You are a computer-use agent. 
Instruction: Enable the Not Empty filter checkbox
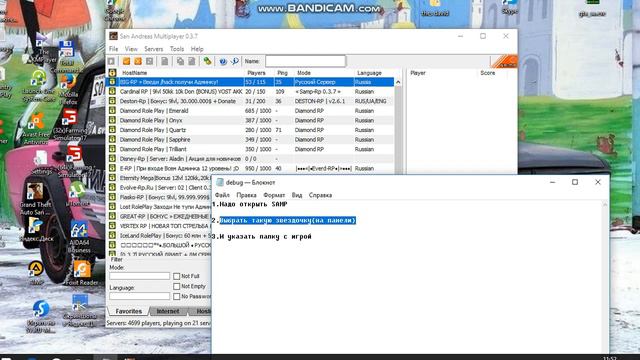[176, 287]
